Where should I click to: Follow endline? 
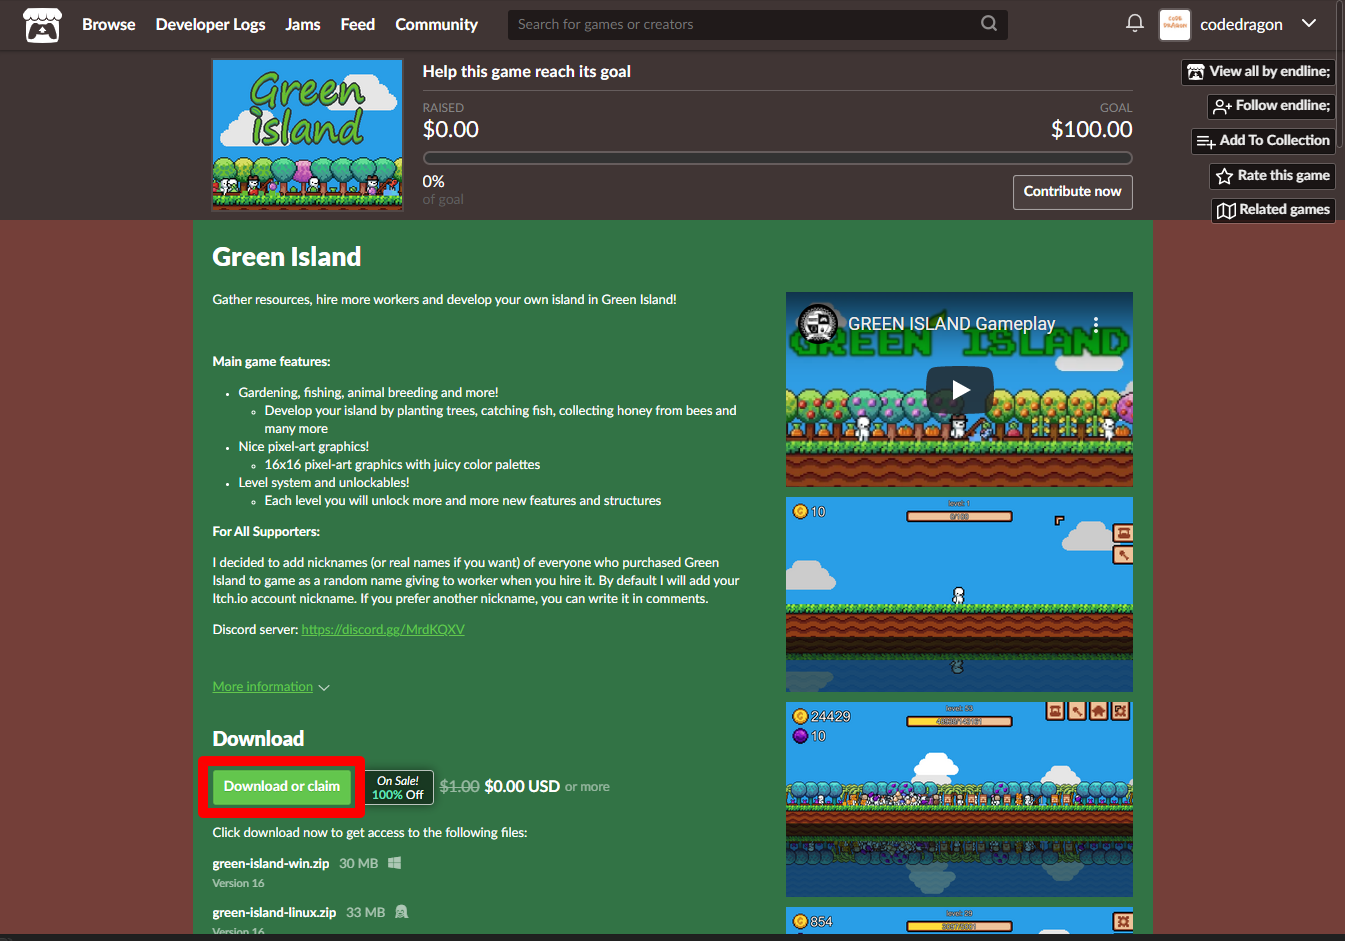pos(1271,106)
